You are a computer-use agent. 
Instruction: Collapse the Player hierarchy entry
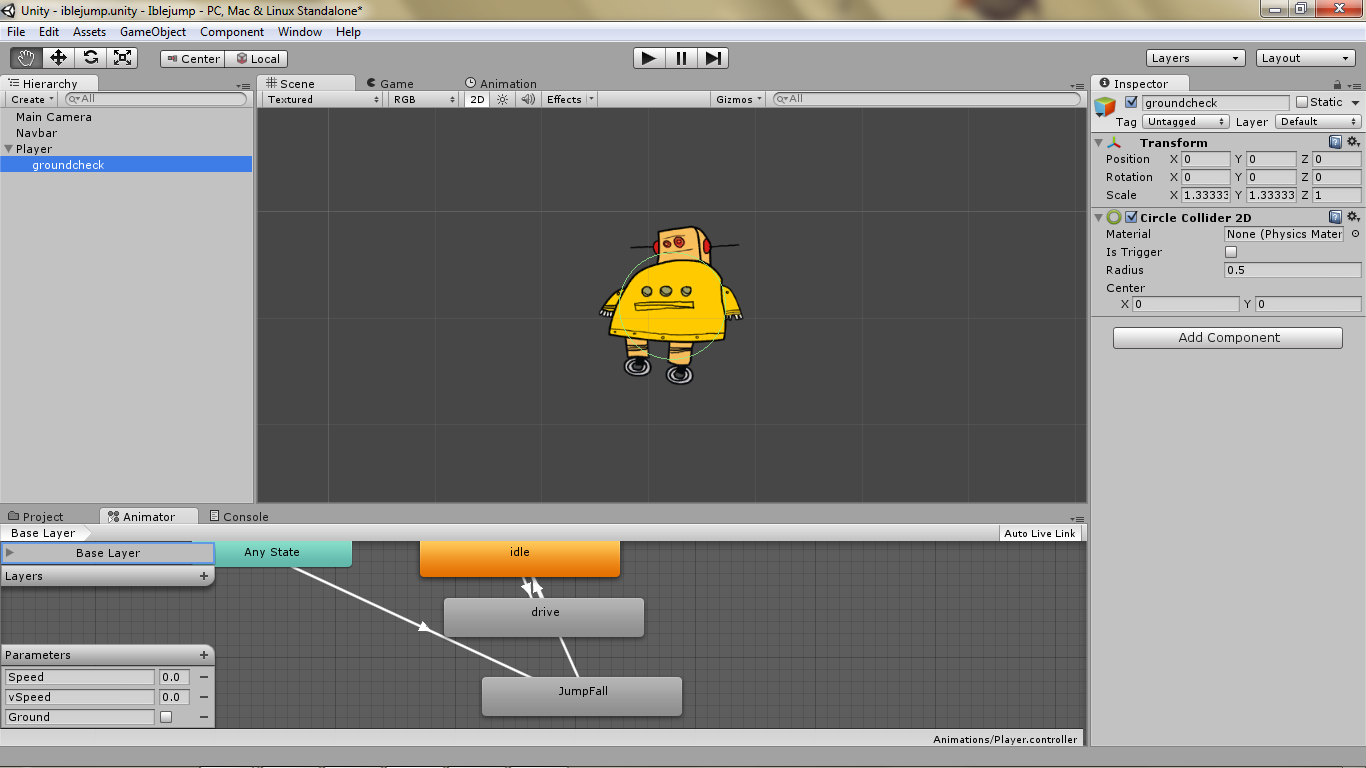point(8,148)
